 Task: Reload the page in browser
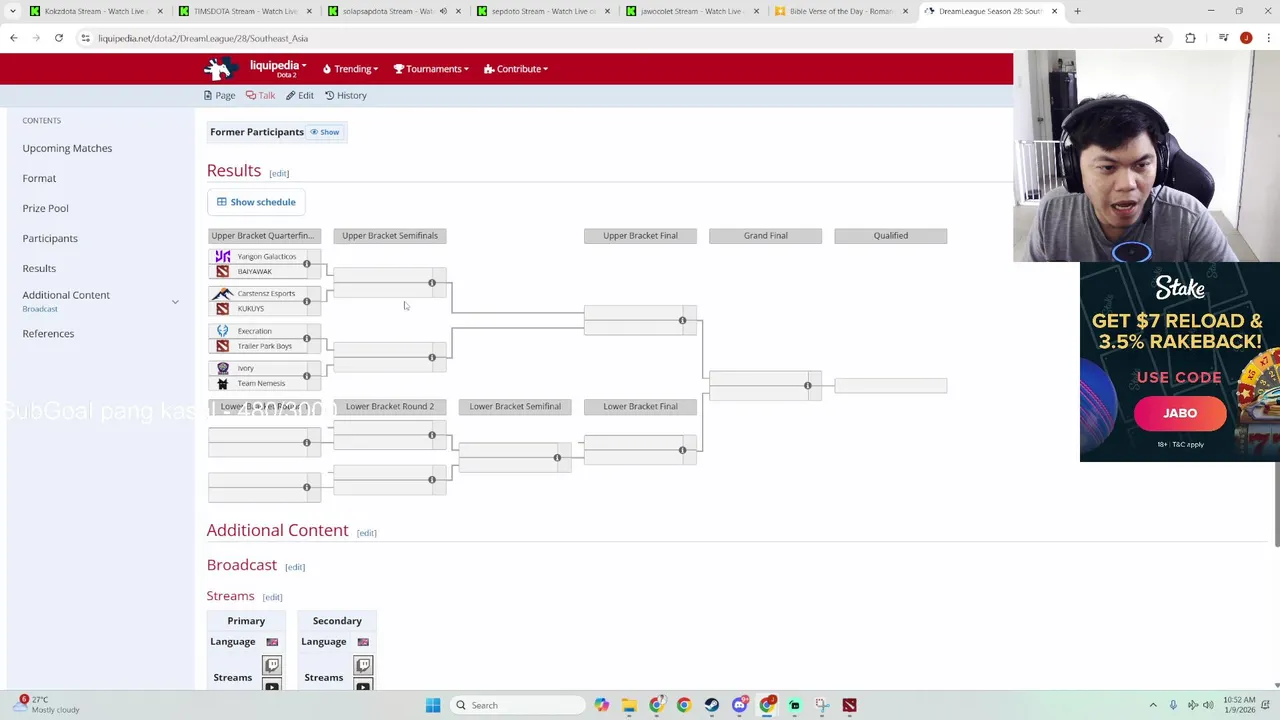59,38
